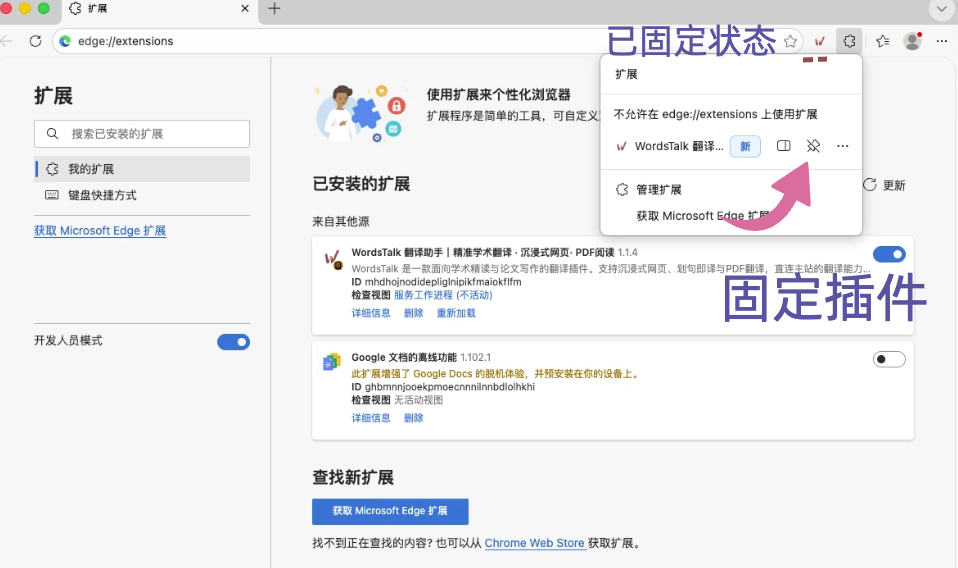This screenshot has width=958, height=568.
Task: Click 重新加载 for WordsTalk
Action: coord(456,313)
